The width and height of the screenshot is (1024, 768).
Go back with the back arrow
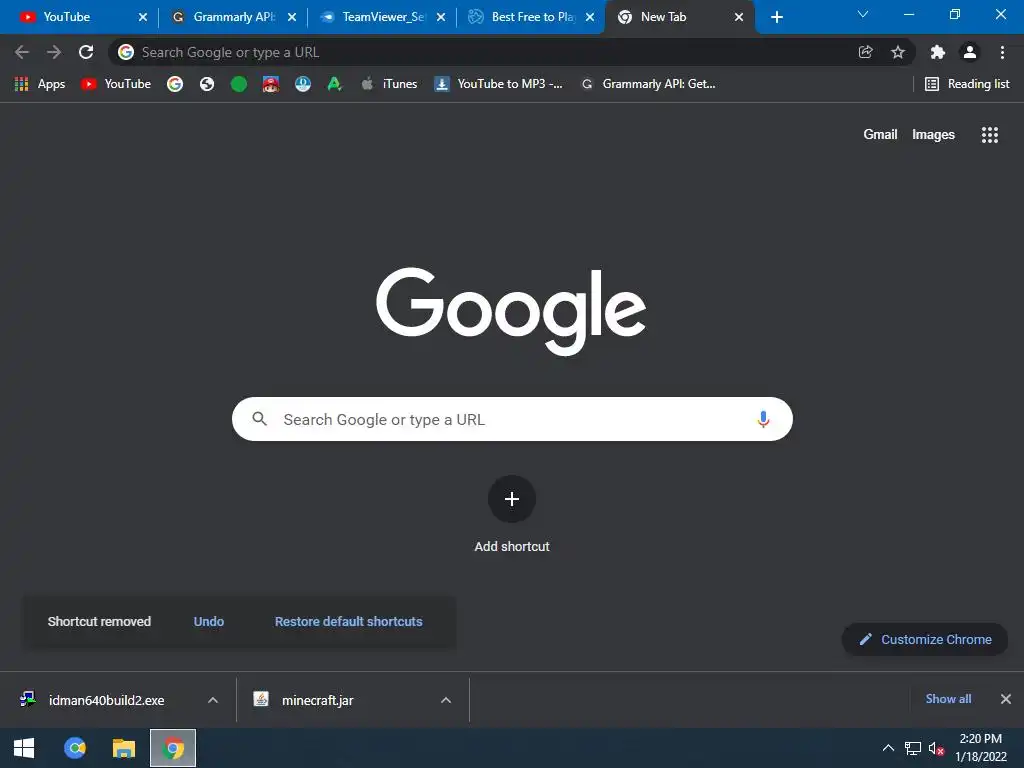click(22, 52)
